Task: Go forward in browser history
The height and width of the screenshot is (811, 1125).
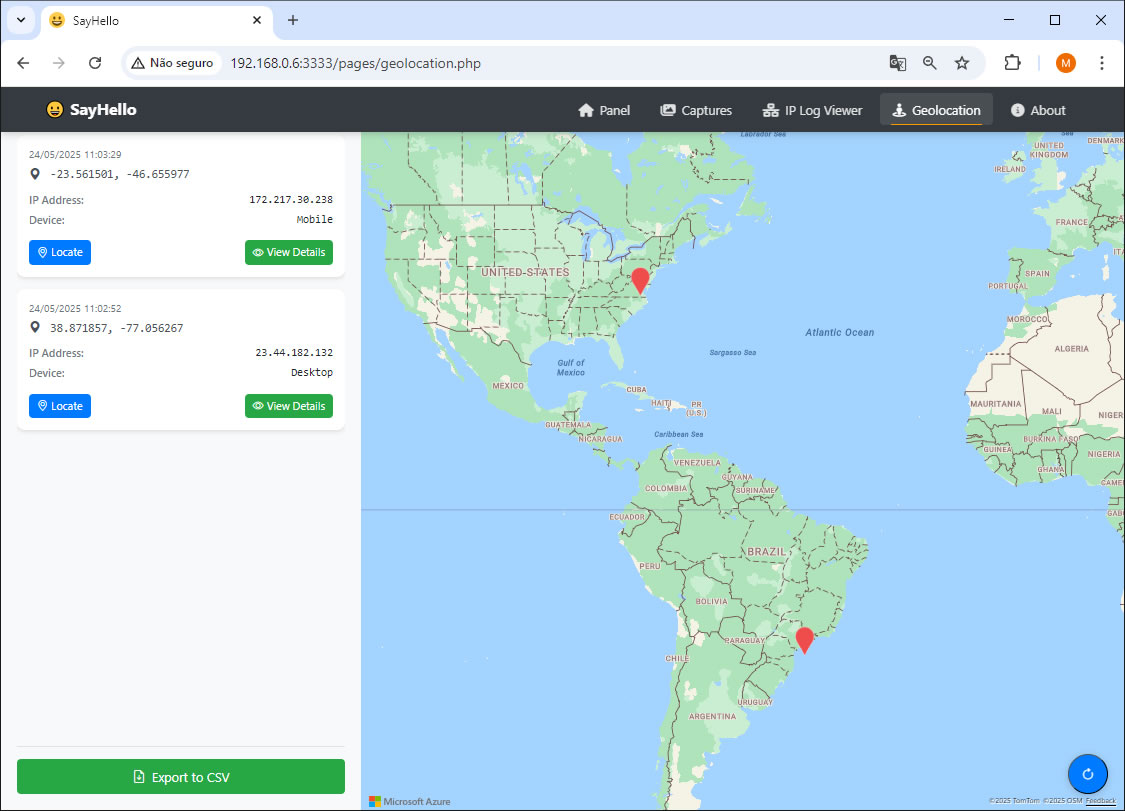Action: click(59, 63)
